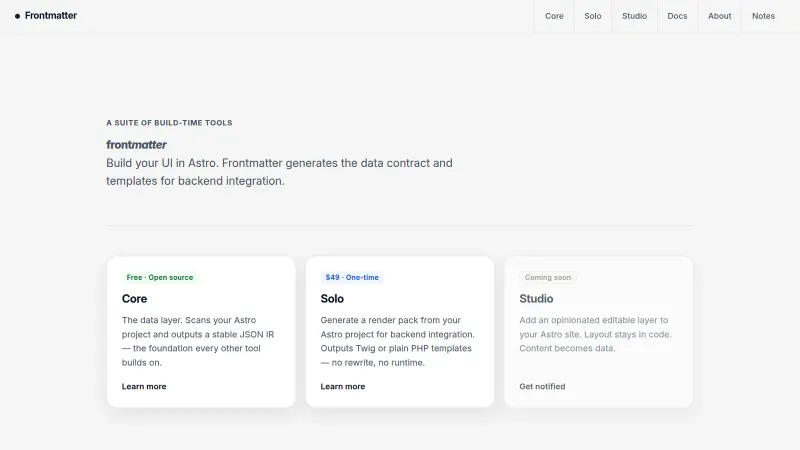
Task: Go to Solo in the top navigation
Action: pyautogui.click(x=593, y=16)
